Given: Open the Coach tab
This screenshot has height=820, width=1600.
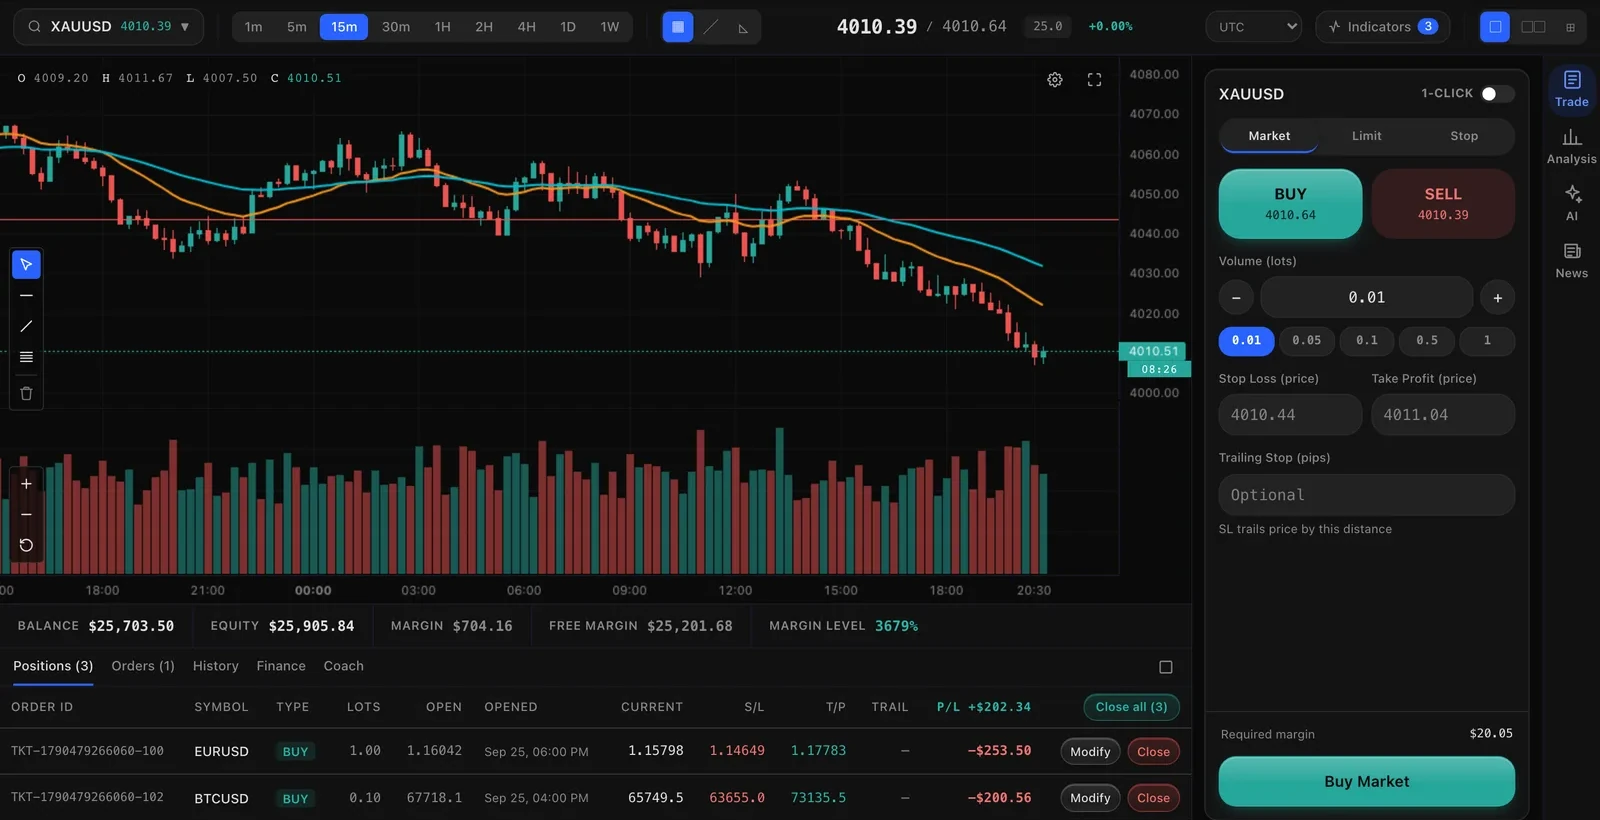Looking at the screenshot, I should [344, 666].
